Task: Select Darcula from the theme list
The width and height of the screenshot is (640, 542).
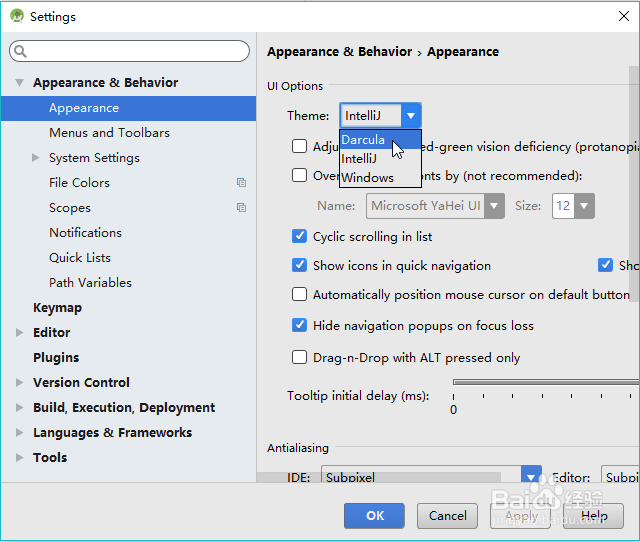Action: [x=363, y=140]
